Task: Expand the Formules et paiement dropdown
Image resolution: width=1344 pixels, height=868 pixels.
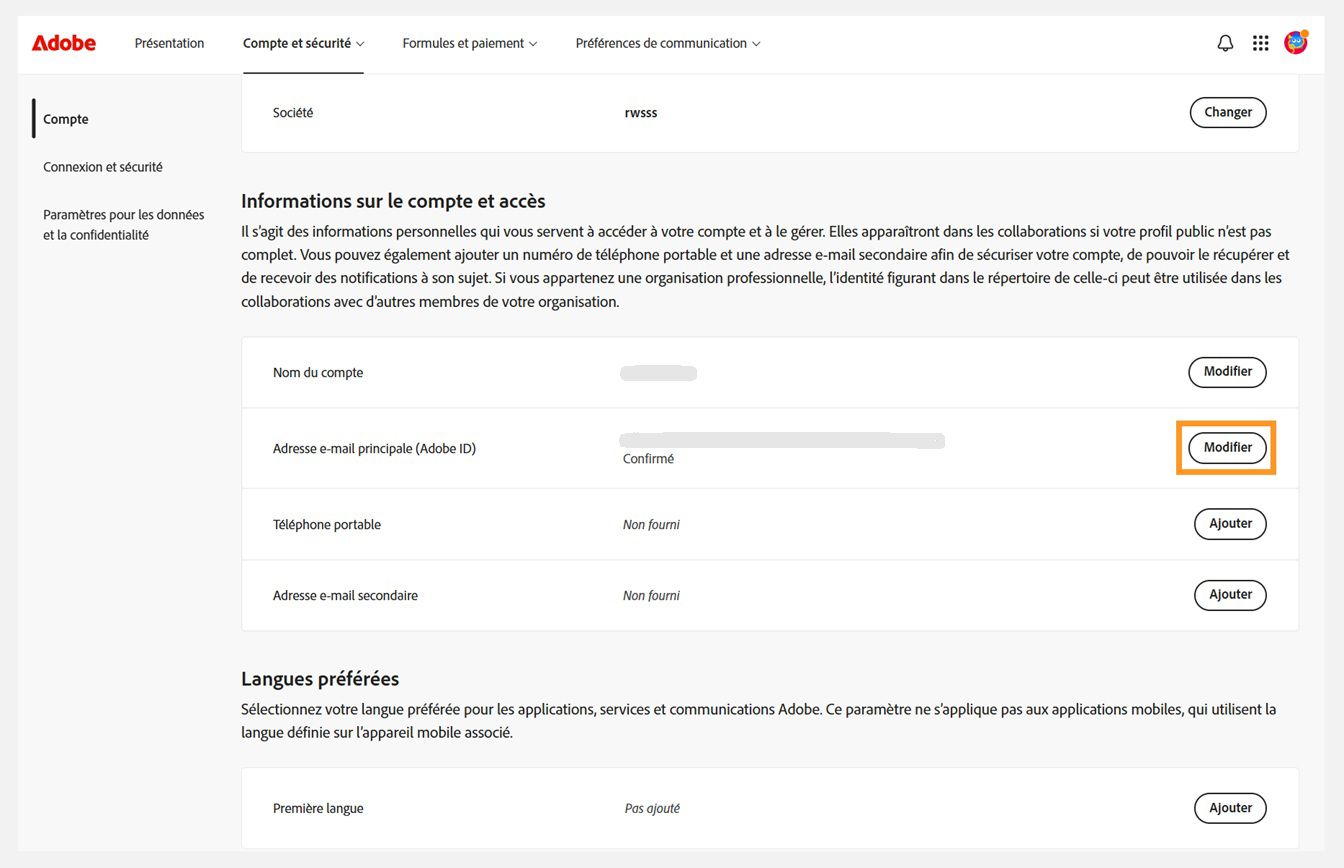Action: click(469, 43)
